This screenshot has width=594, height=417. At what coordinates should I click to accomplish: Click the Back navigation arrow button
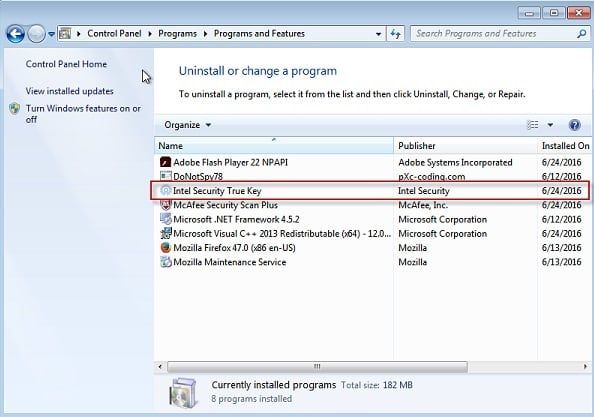tap(16, 34)
